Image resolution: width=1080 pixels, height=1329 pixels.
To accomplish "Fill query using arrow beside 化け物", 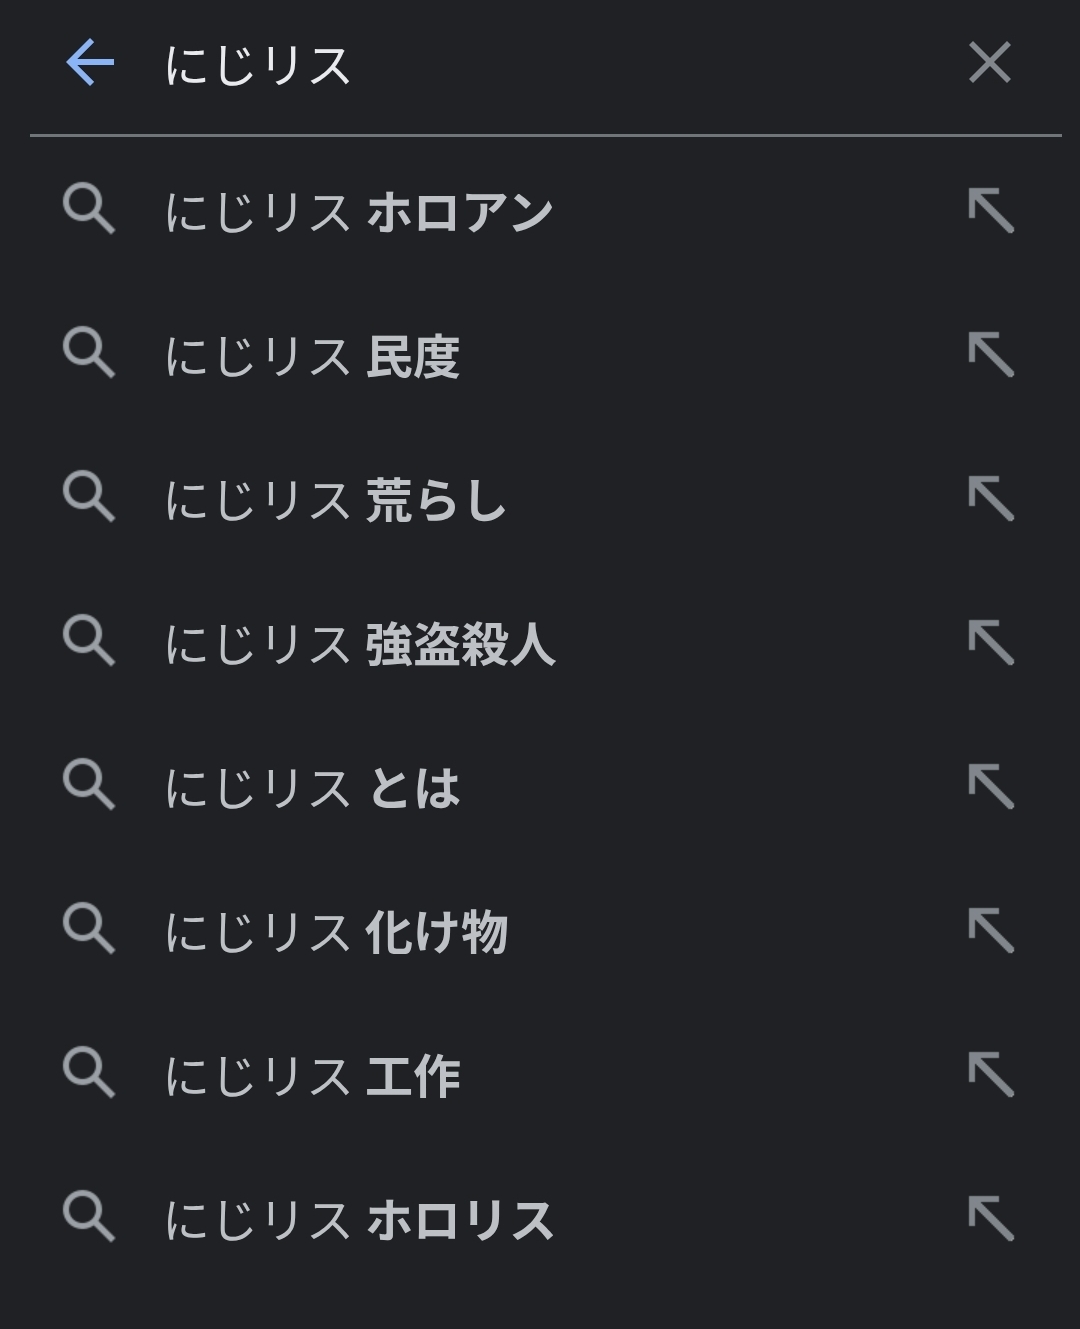I will [991, 931].
